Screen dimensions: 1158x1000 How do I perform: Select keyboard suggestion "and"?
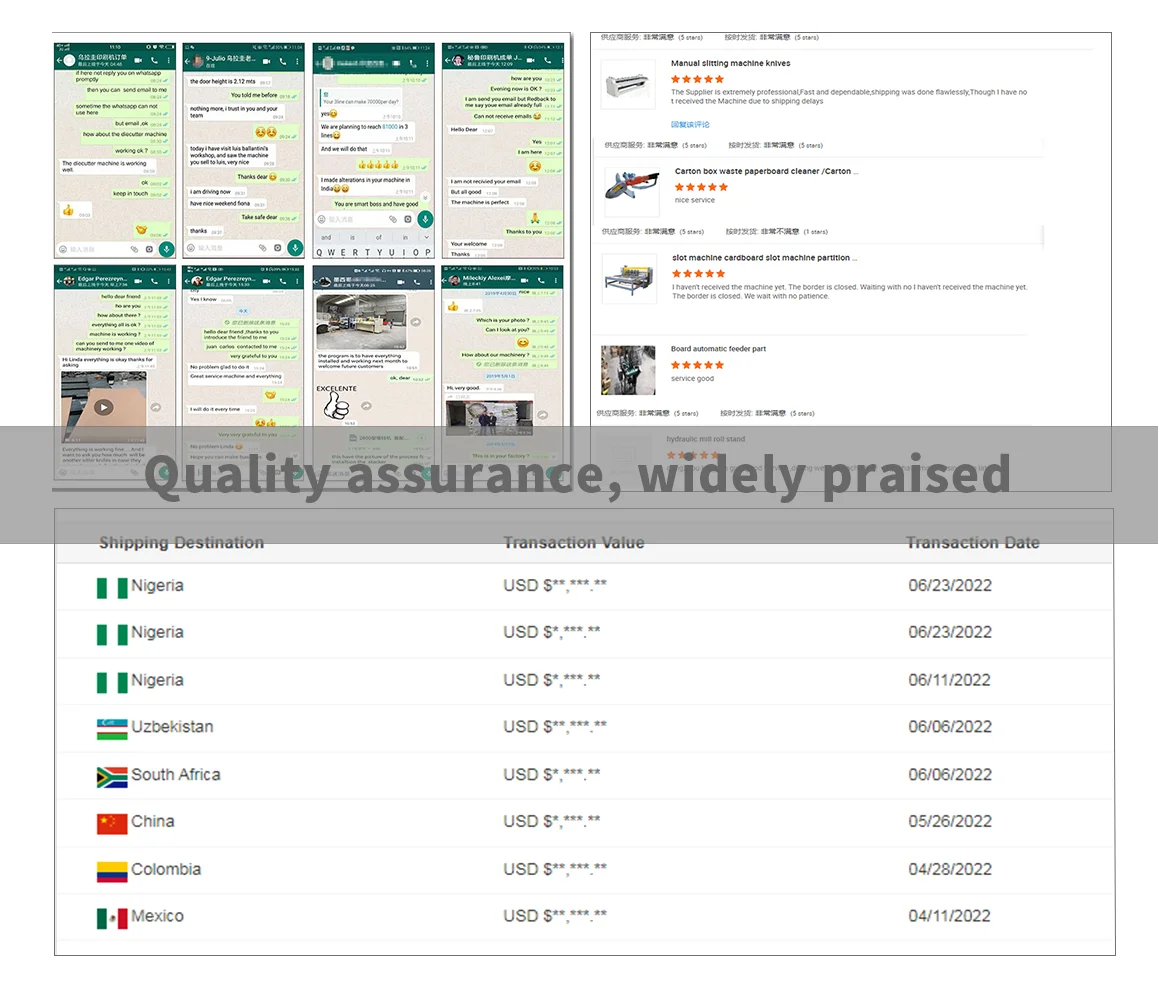pos(326,237)
